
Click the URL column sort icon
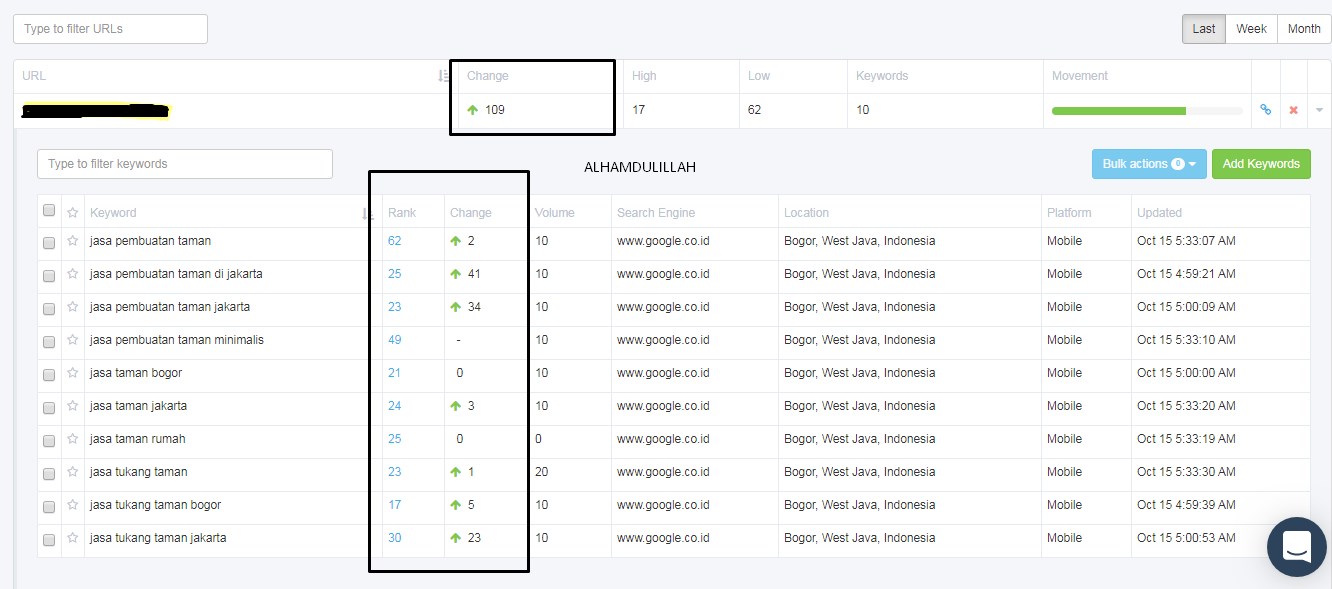443,76
